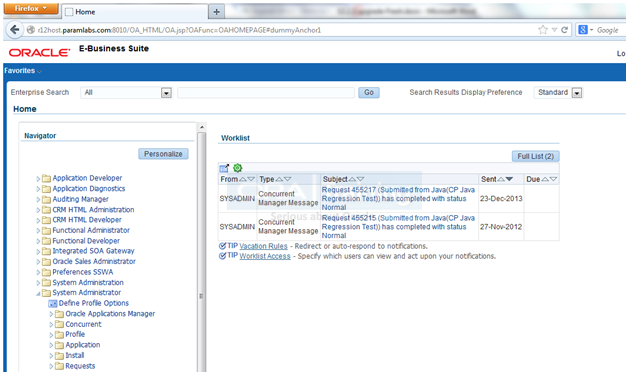Sort Due column ascending
Screen dimensions: 628x374
coord(545,179)
